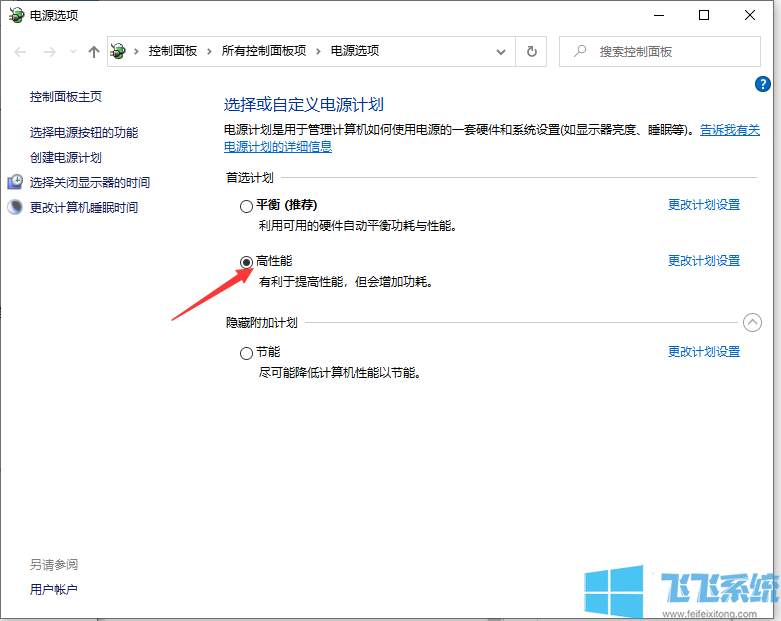Click the sleep moon icon in sidebar

point(15,207)
